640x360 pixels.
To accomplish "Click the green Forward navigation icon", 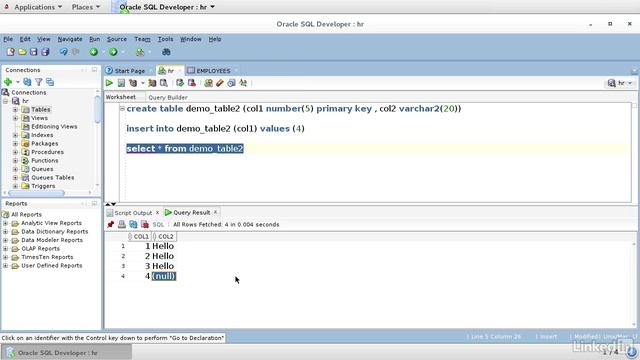I will click(x=113, y=52).
